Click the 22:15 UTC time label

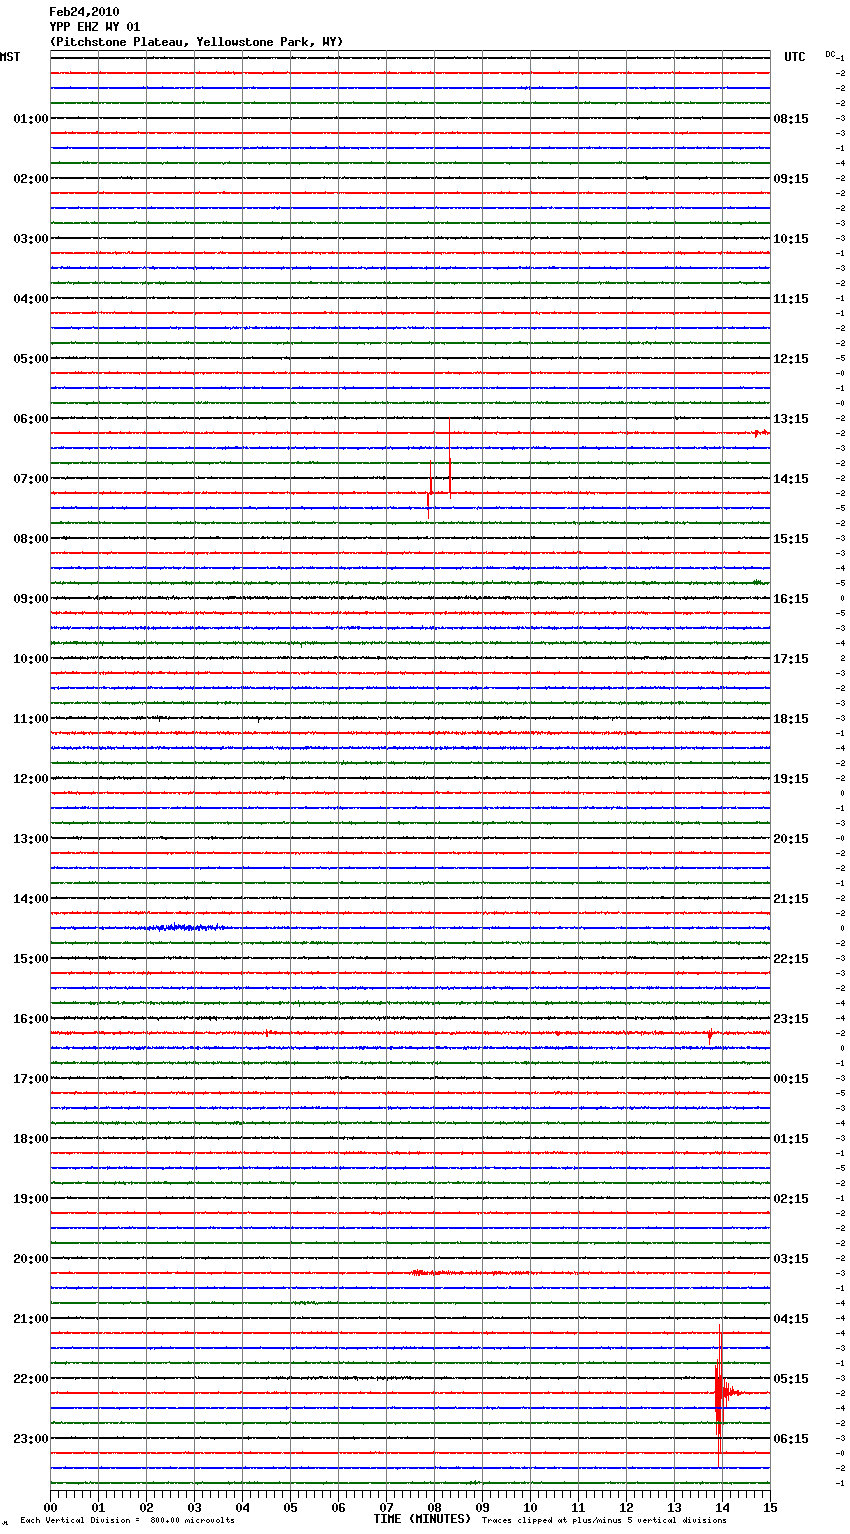(791, 959)
